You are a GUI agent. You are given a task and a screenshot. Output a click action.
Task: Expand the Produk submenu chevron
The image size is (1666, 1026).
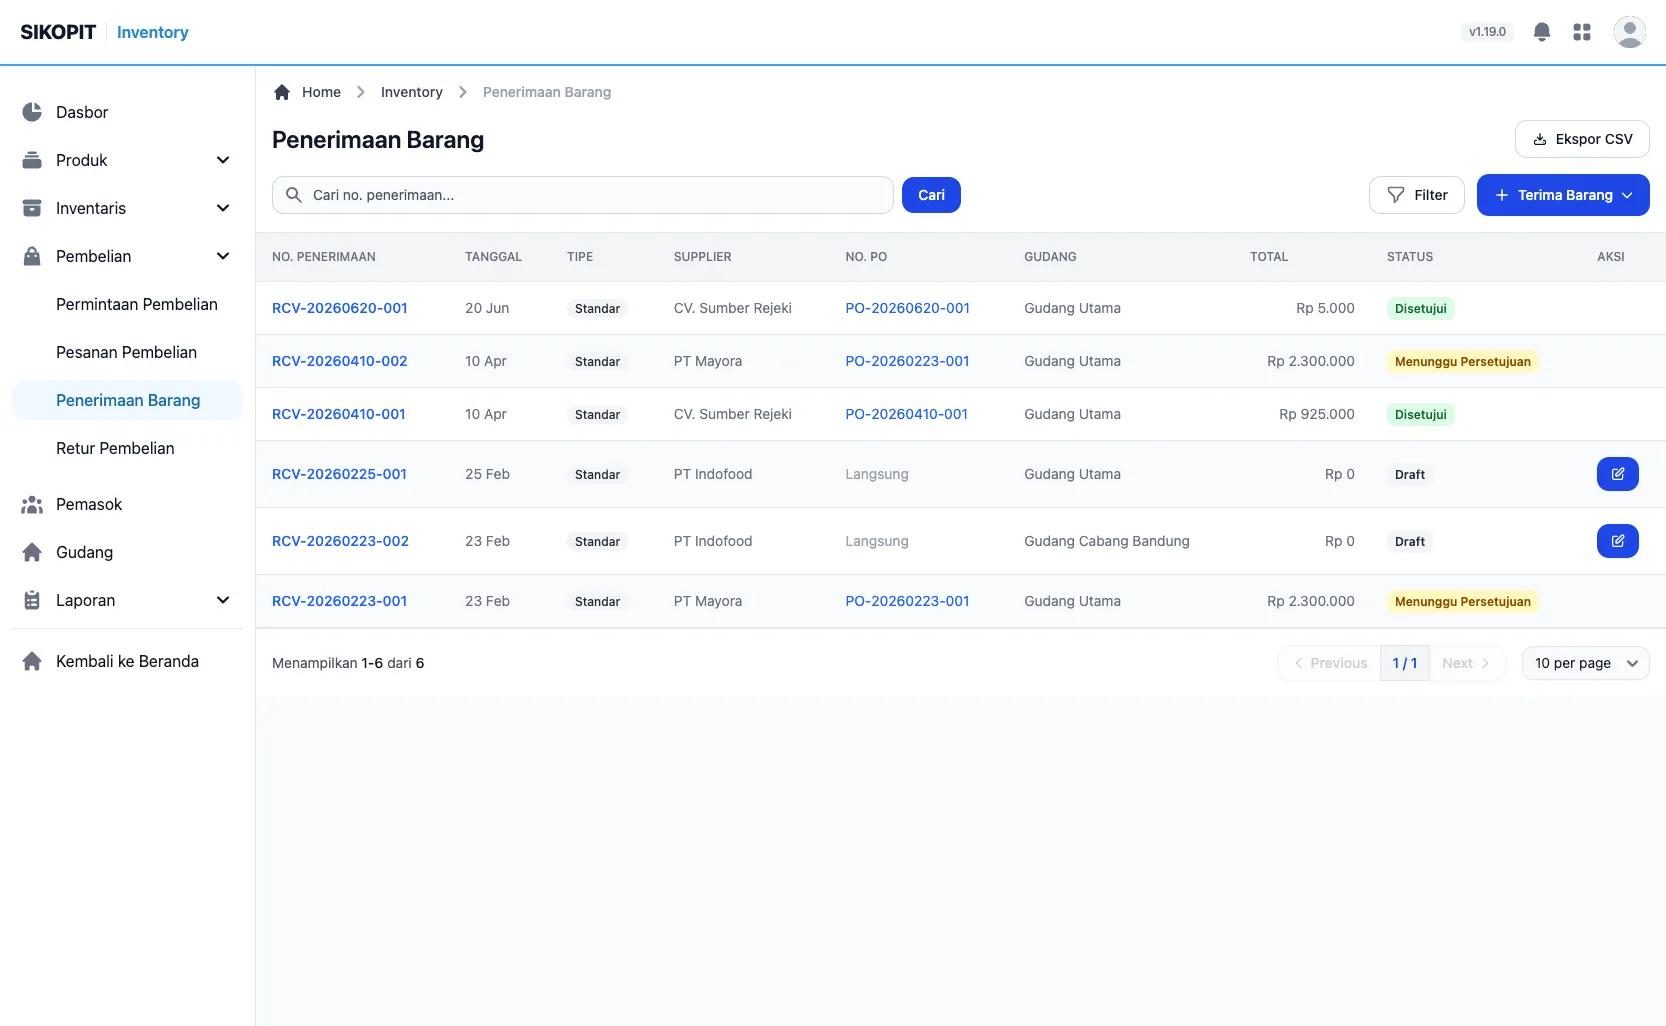point(223,160)
